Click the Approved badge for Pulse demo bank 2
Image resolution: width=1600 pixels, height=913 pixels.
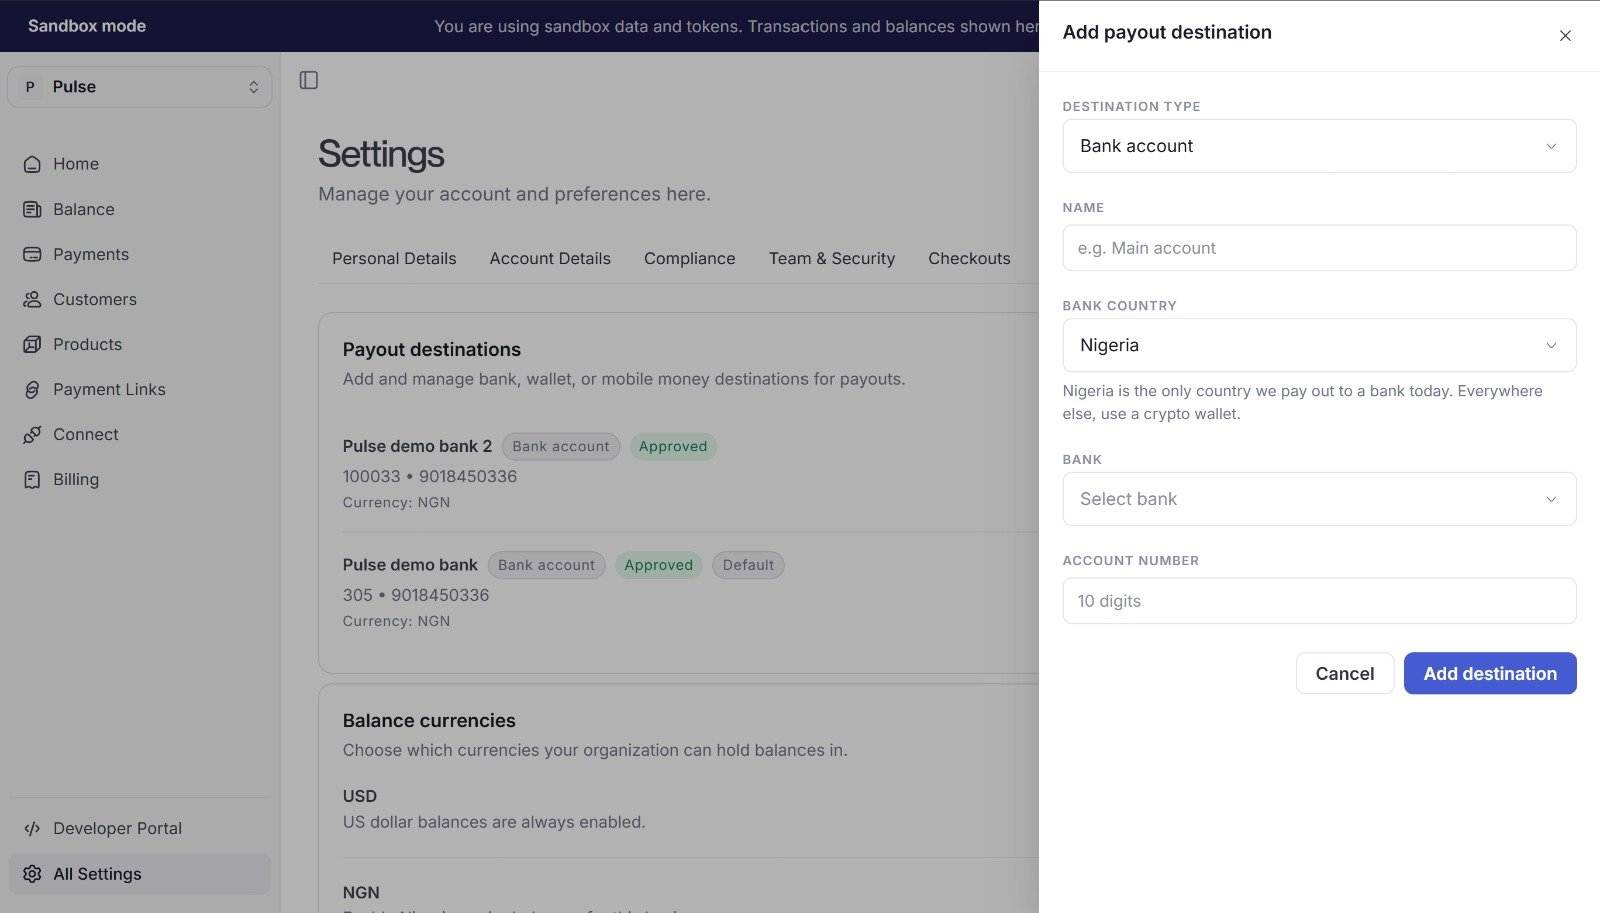click(673, 446)
